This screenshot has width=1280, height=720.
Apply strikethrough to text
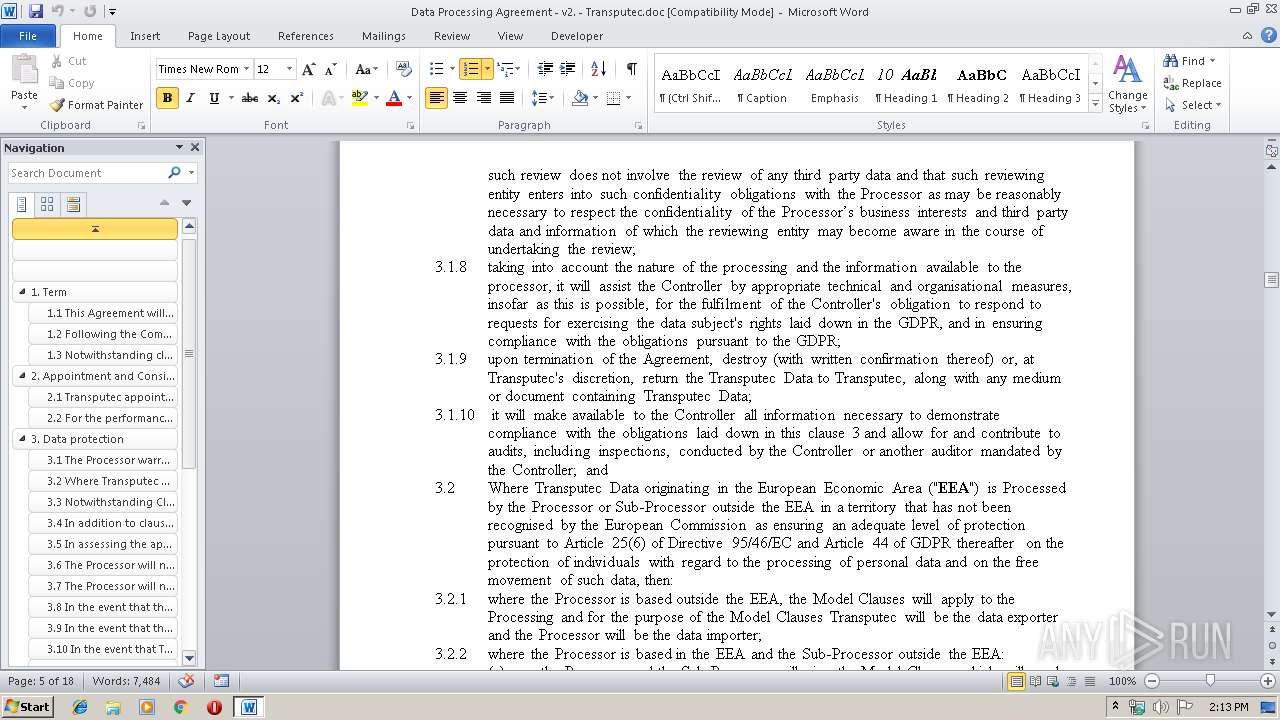click(x=250, y=98)
